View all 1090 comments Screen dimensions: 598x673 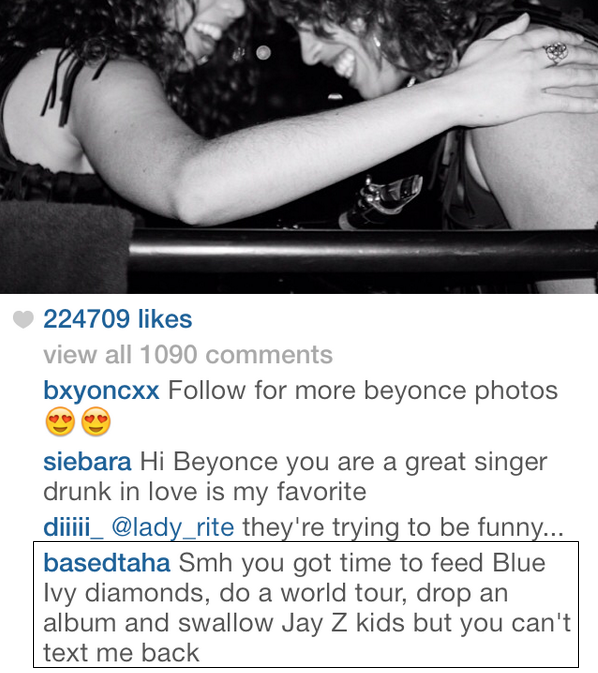coord(188,355)
